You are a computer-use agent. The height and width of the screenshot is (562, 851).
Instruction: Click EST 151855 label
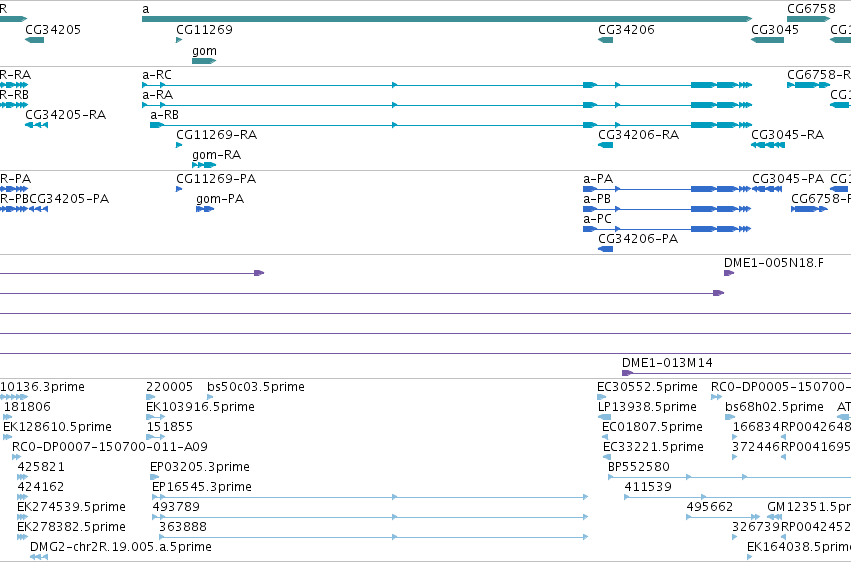[169, 427]
